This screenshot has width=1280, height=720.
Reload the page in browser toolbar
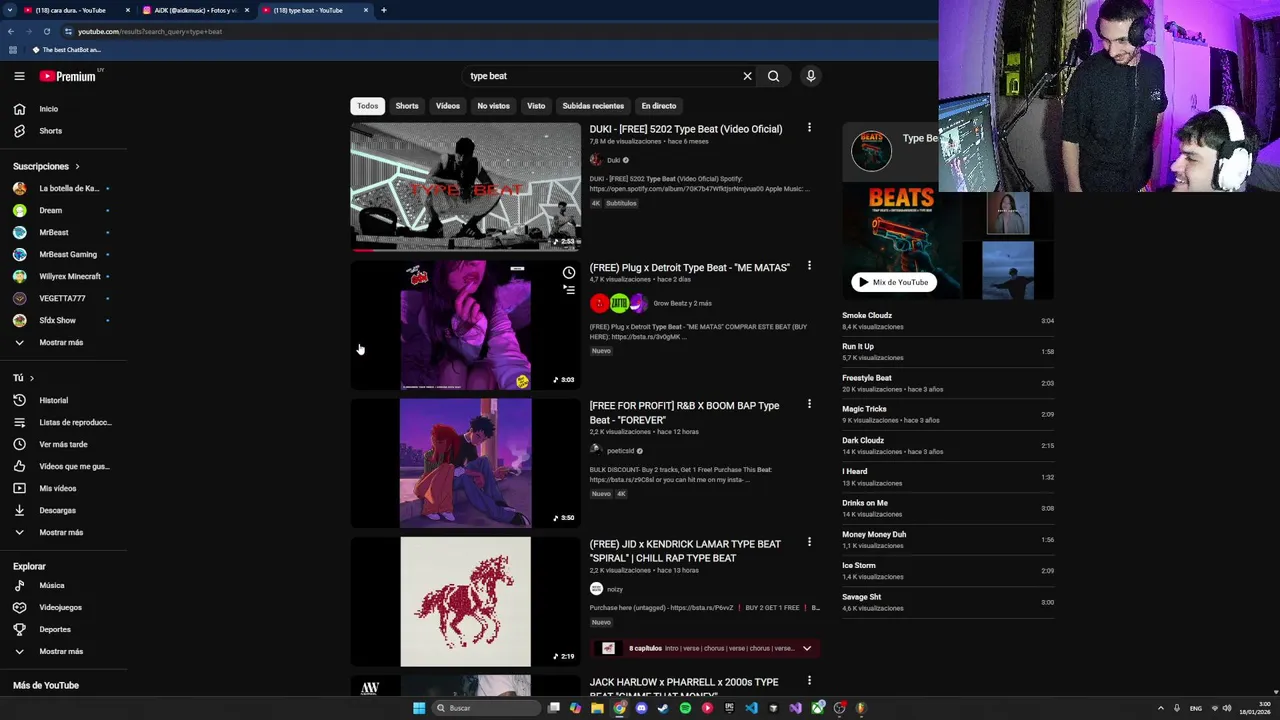coord(46,31)
